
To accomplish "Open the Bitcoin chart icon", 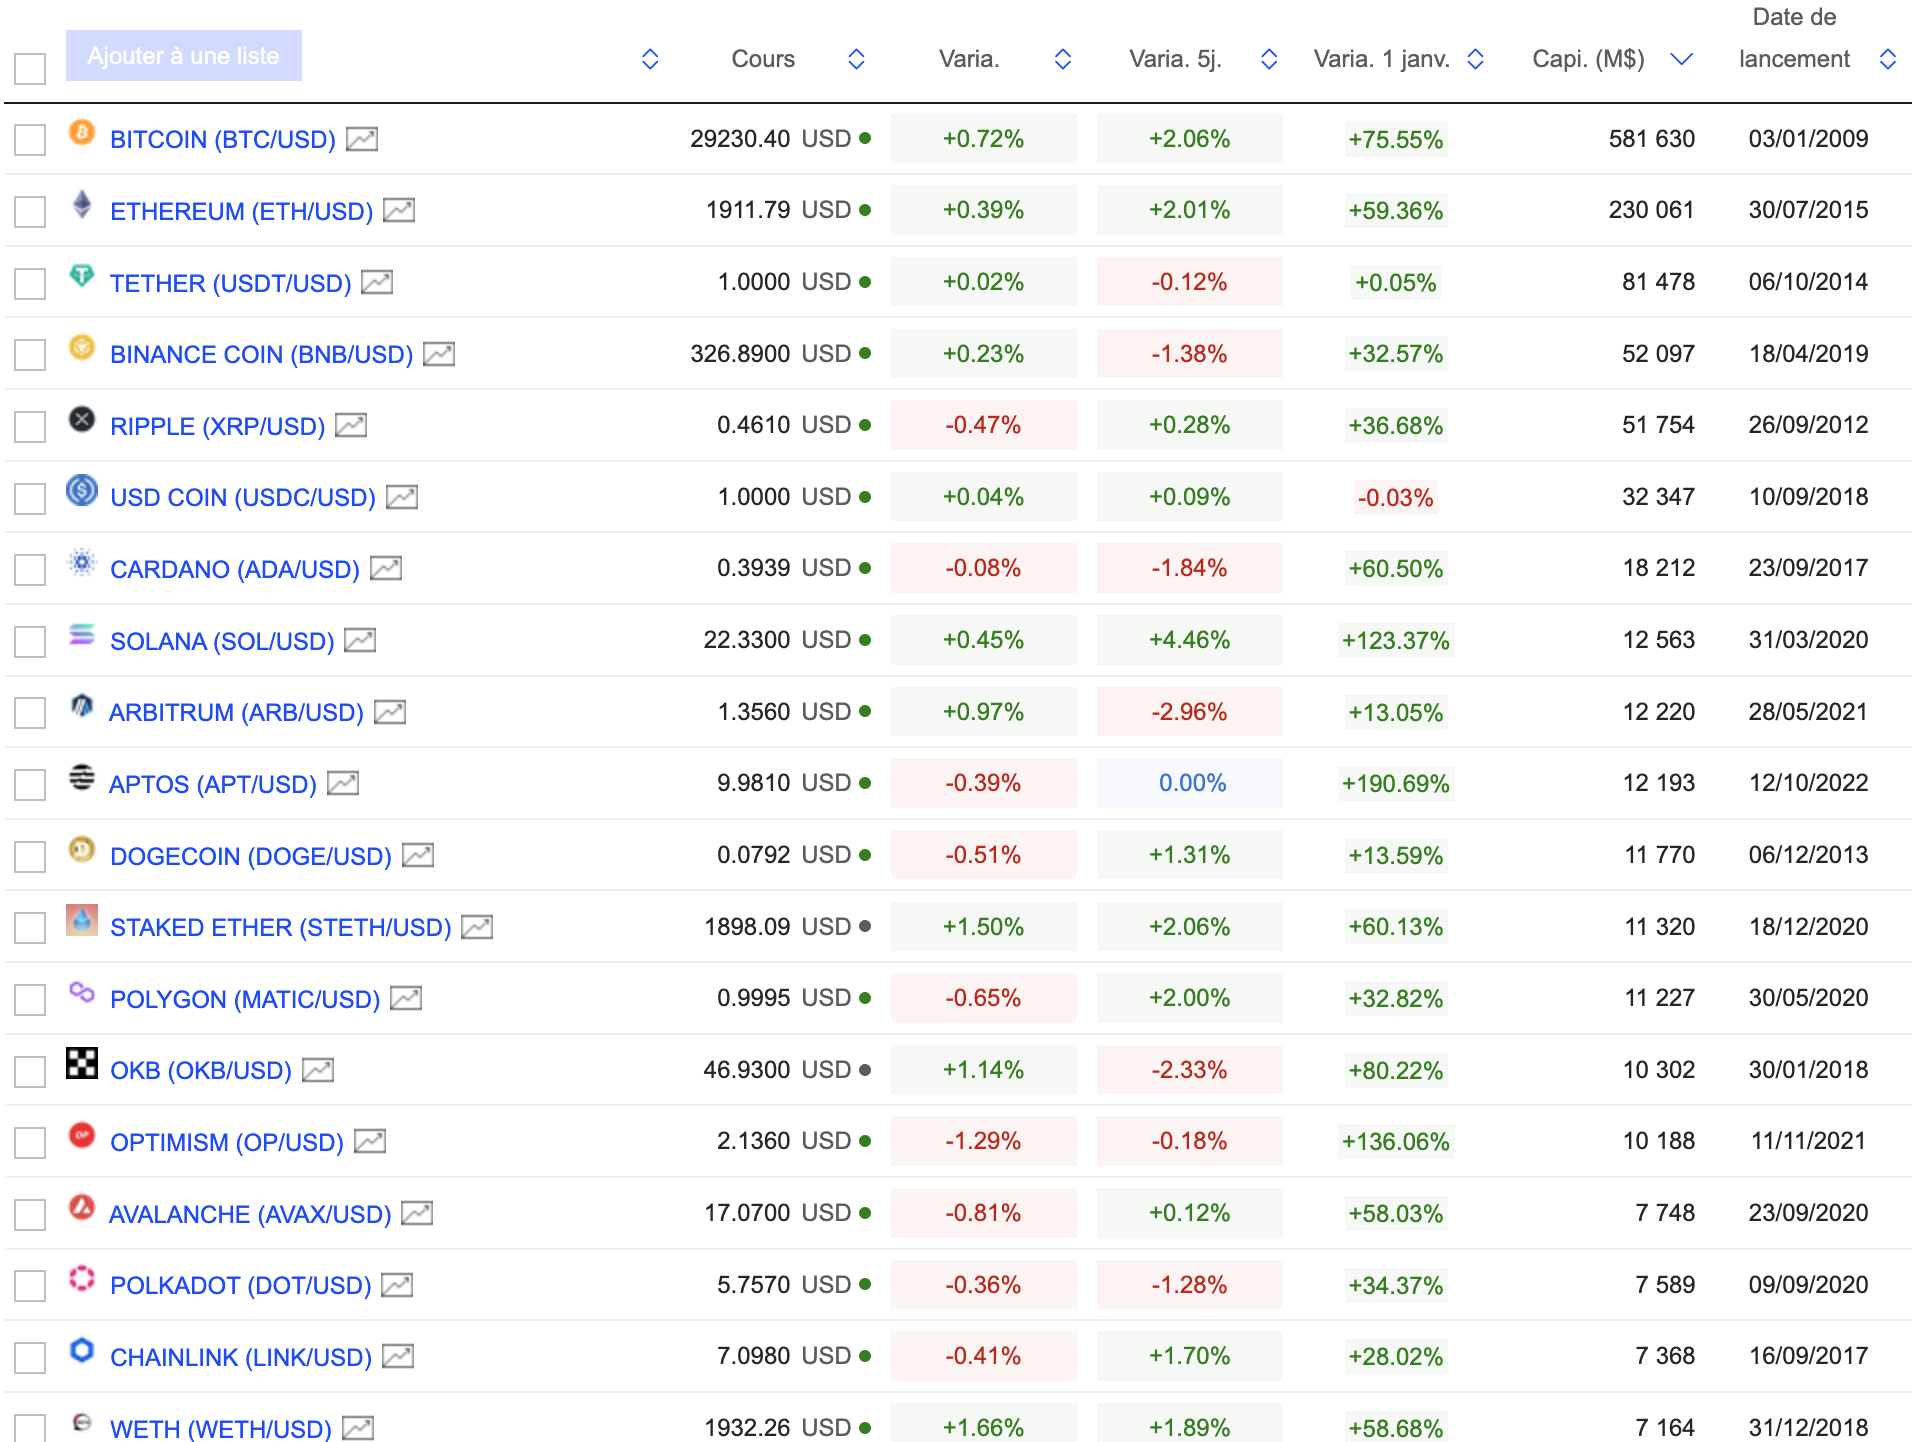I will click(362, 139).
